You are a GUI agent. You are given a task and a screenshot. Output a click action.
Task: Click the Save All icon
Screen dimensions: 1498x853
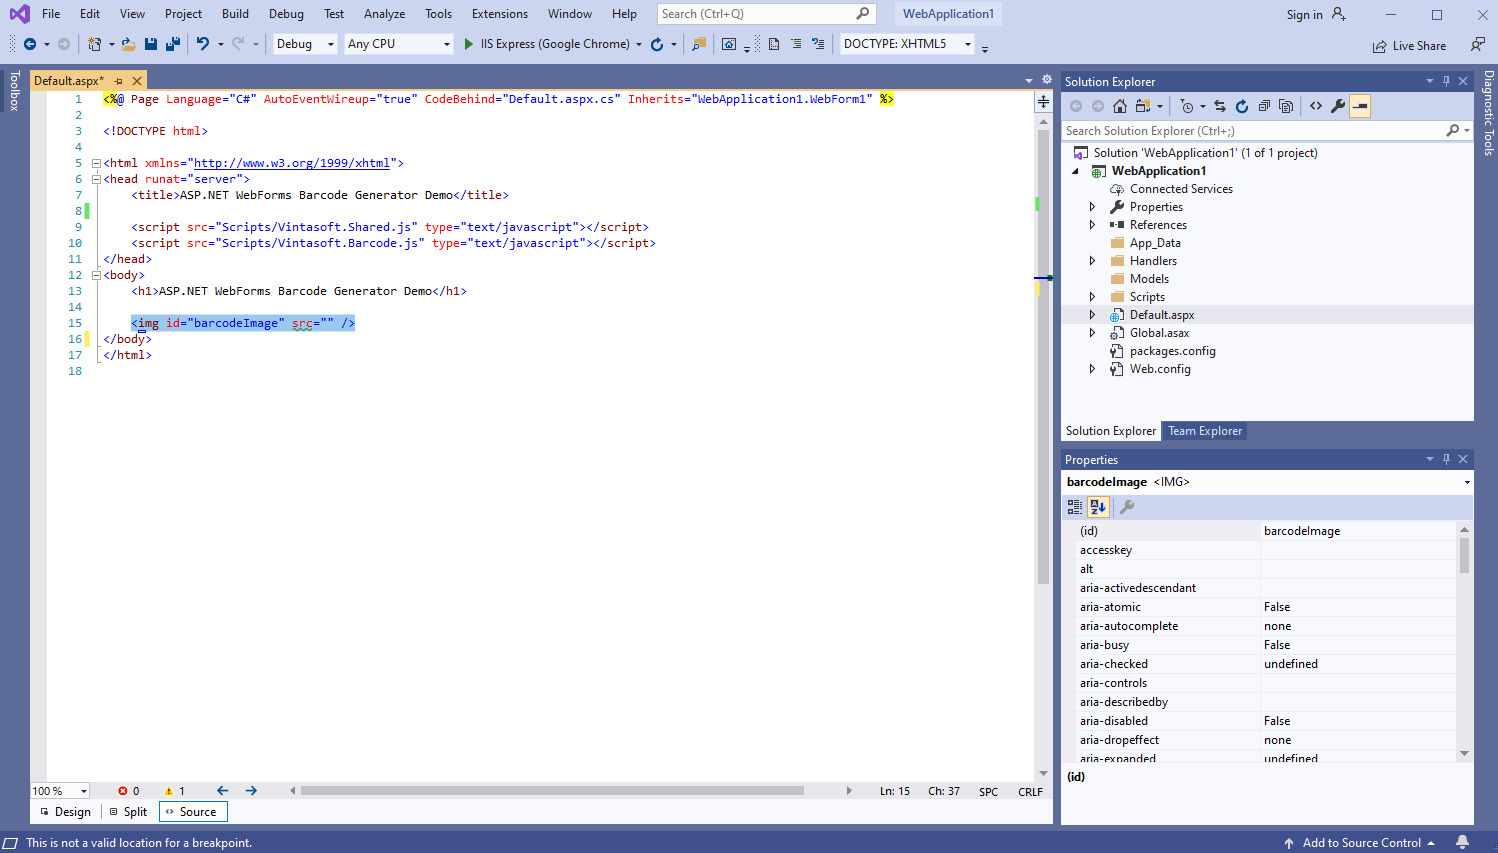click(172, 44)
